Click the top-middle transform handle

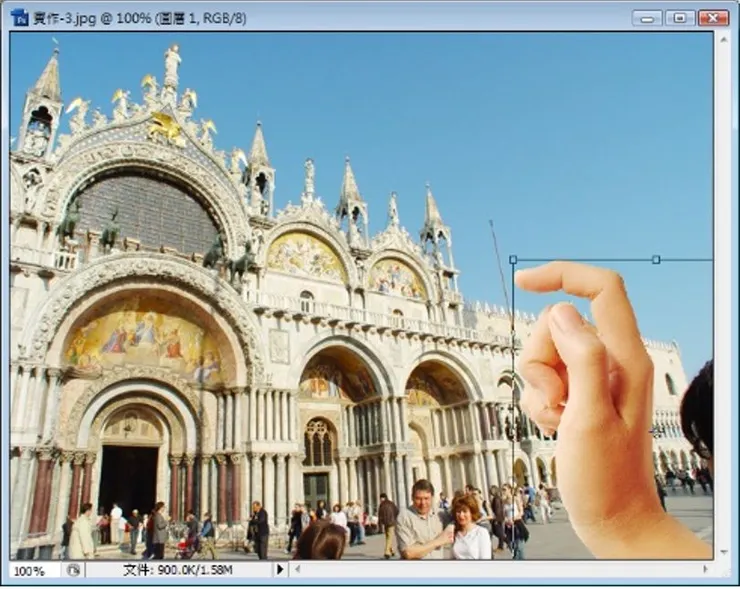coord(656,260)
